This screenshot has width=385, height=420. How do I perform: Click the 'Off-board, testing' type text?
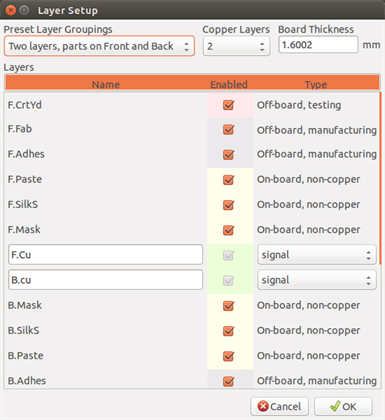299,105
